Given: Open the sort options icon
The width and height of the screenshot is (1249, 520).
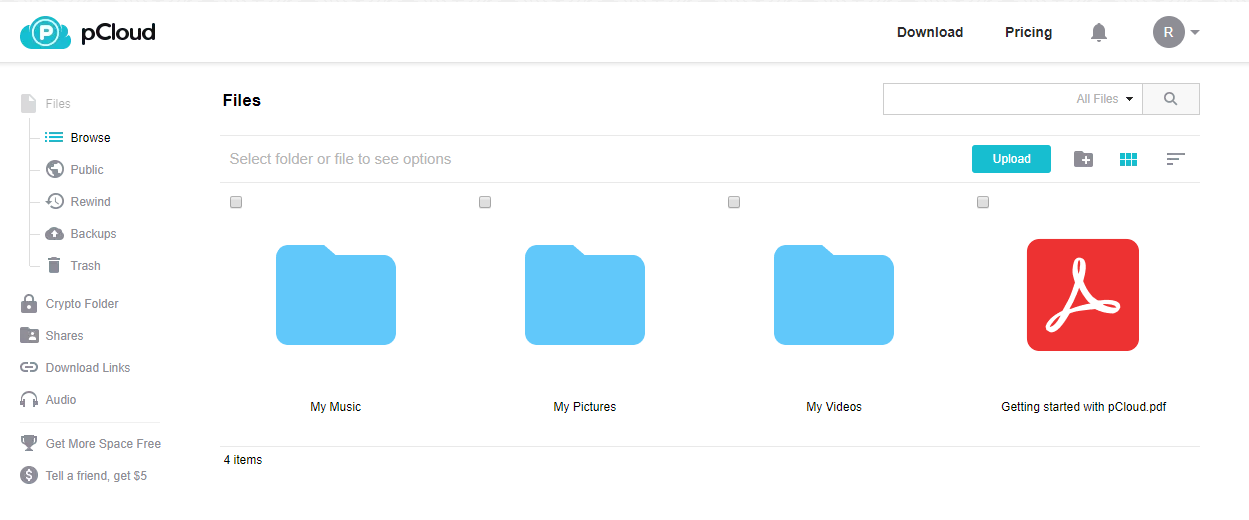Looking at the screenshot, I should 1175,159.
